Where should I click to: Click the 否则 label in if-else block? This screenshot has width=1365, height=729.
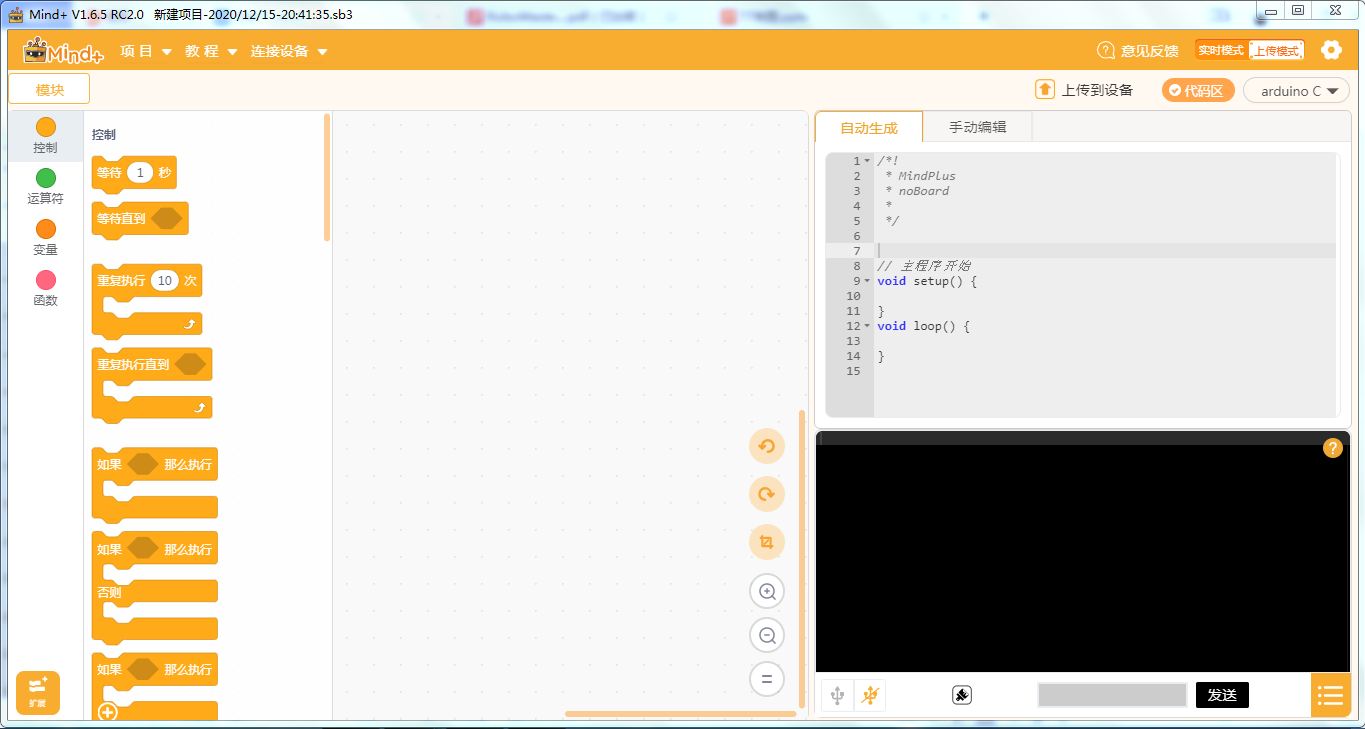point(109,592)
